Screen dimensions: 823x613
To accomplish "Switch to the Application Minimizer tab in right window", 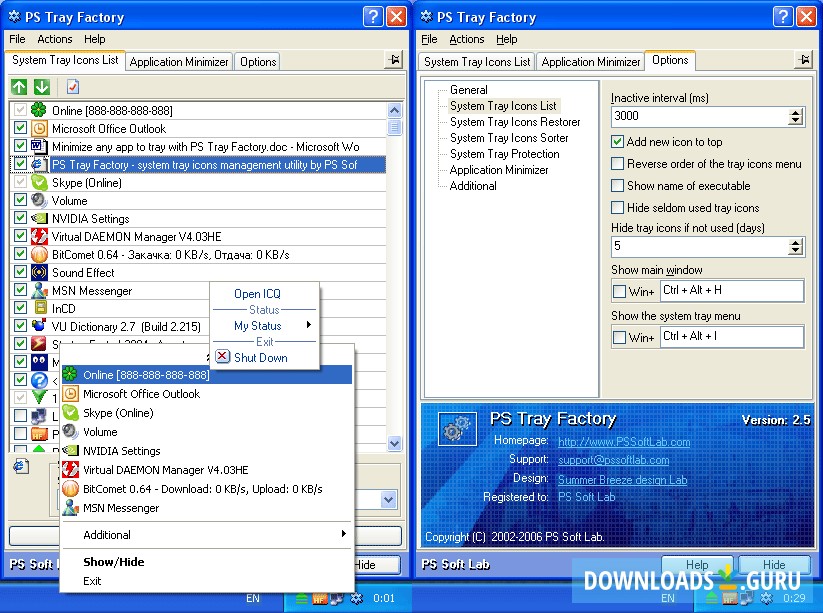I will (x=588, y=62).
